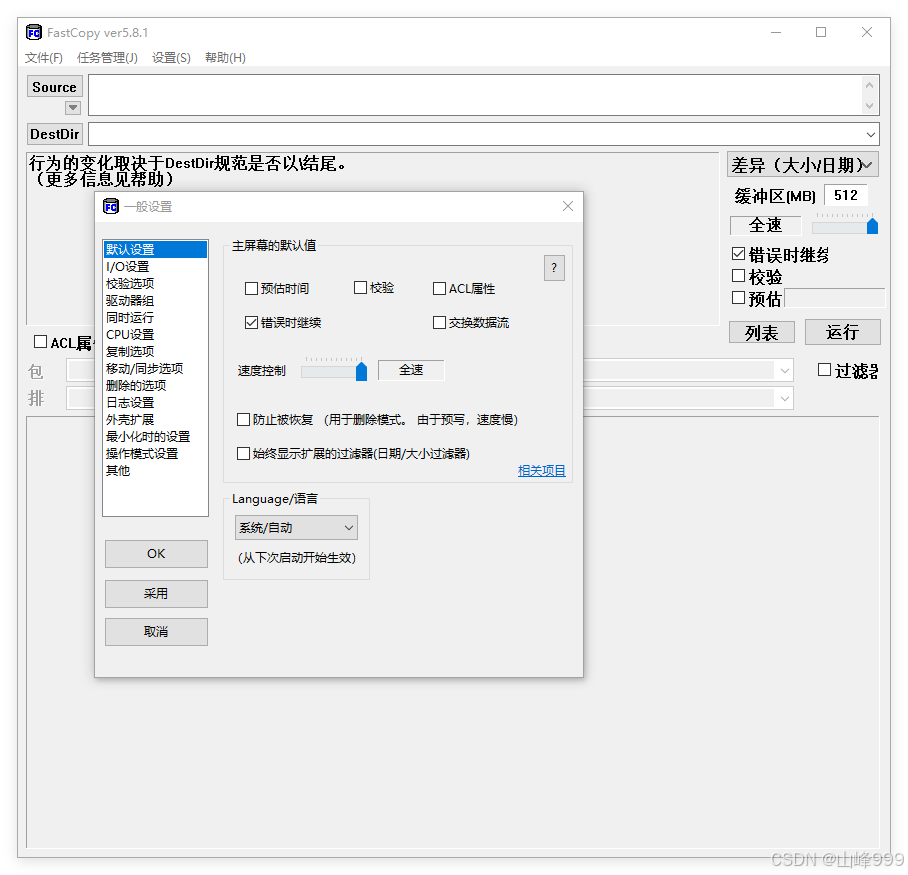Select 复制选项 in settings list

coord(155,352)
